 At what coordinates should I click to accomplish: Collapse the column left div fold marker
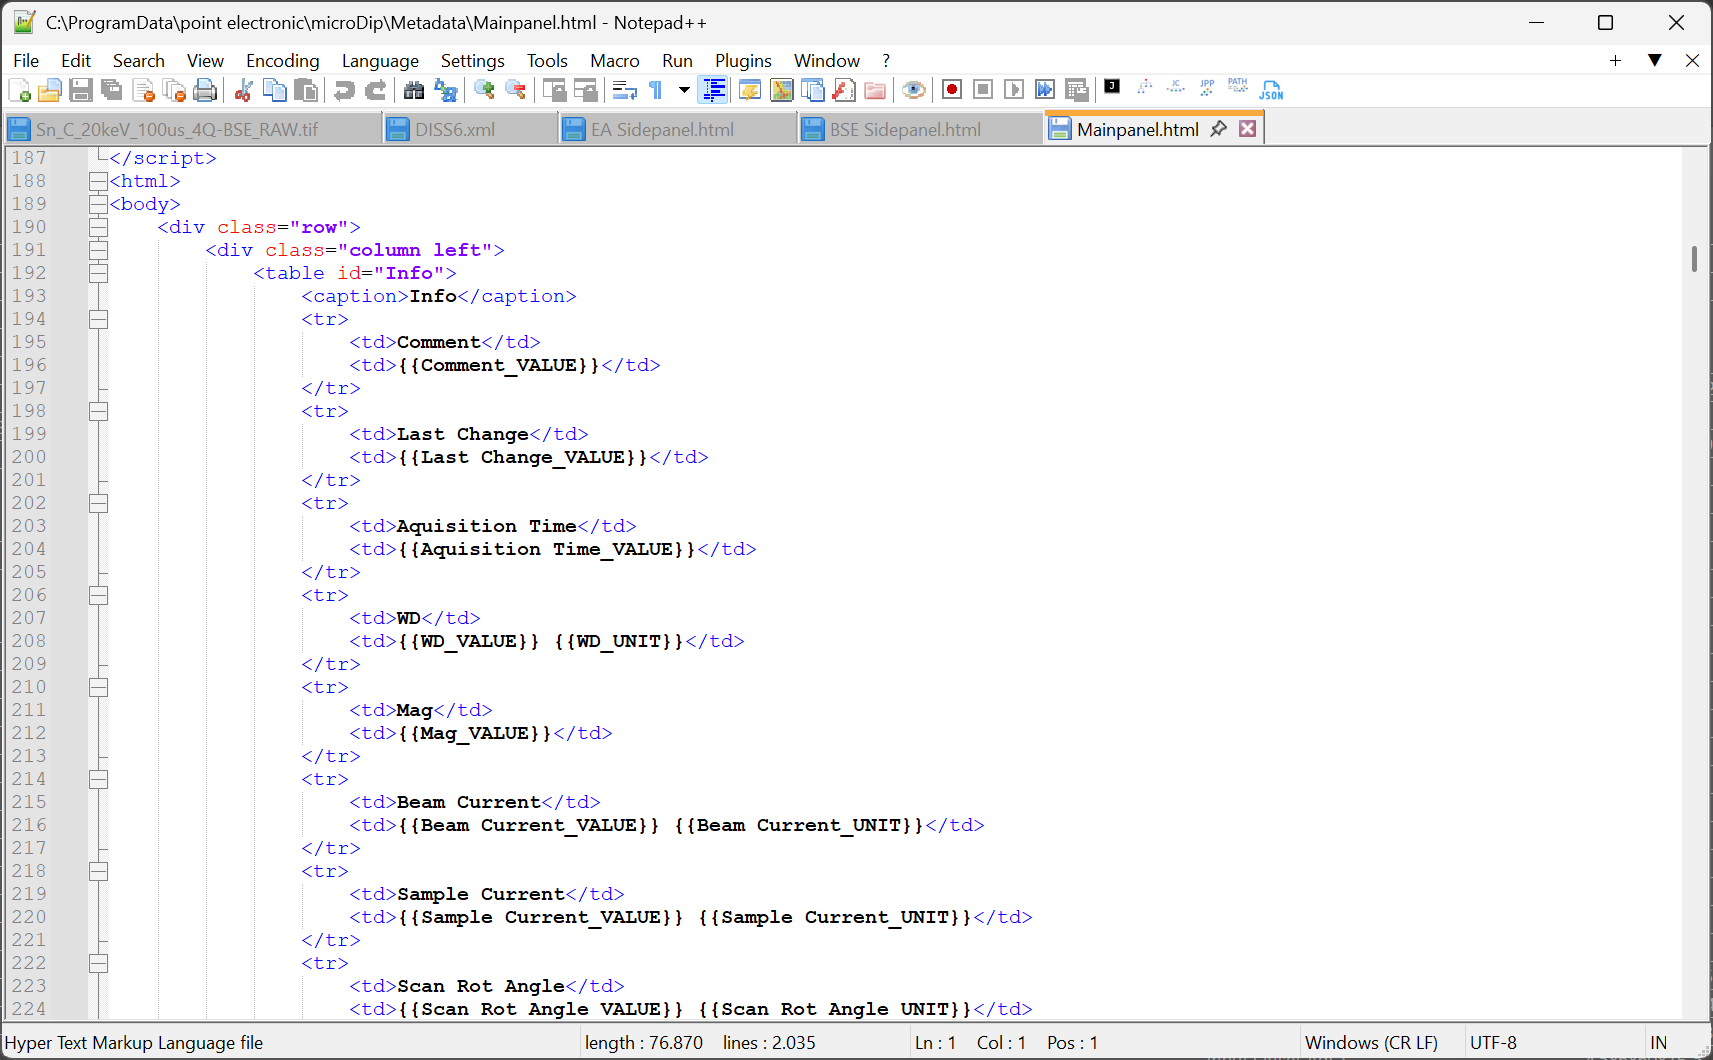click(98, 250)
